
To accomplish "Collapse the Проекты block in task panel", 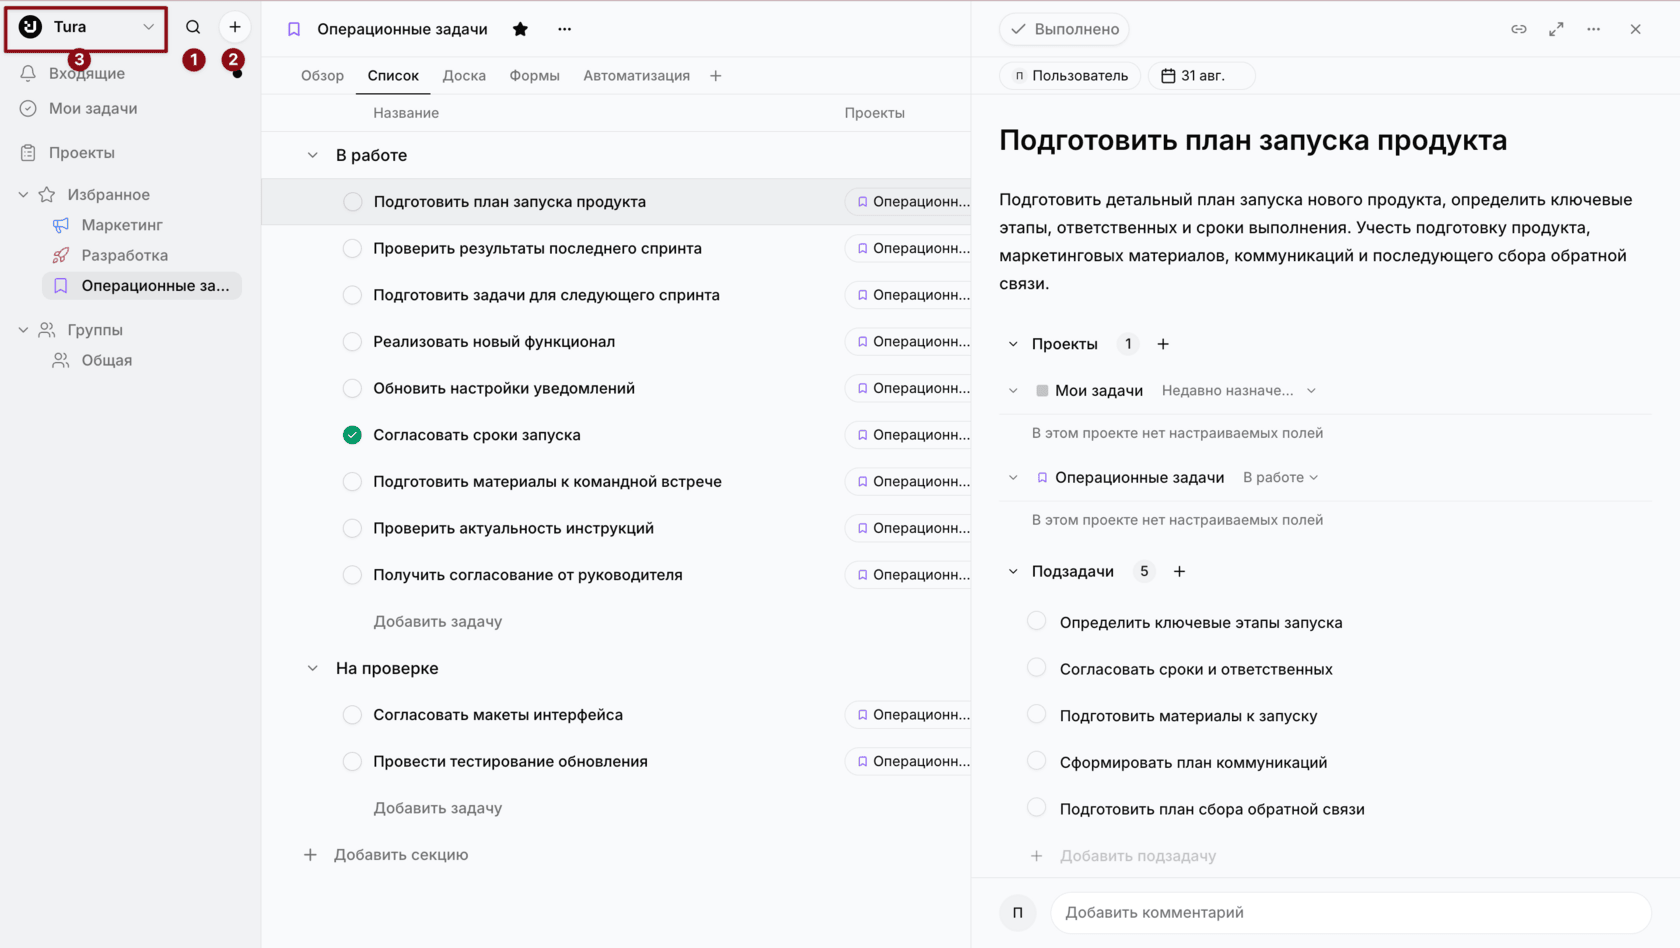I will tap(1013, 344).
